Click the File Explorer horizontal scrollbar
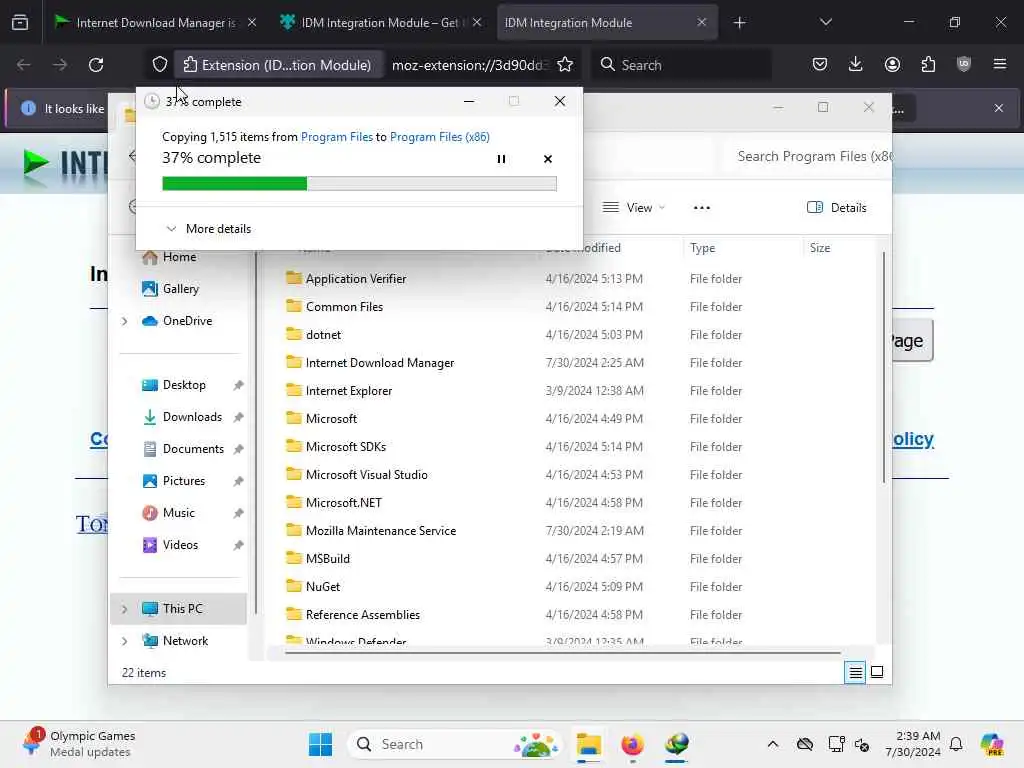The image size is (1024, 768). 562,652
